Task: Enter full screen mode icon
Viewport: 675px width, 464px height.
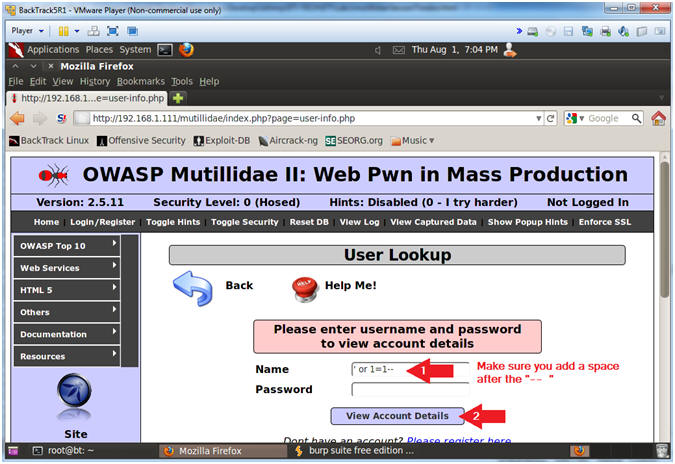Action: click(x=113, y=31)
